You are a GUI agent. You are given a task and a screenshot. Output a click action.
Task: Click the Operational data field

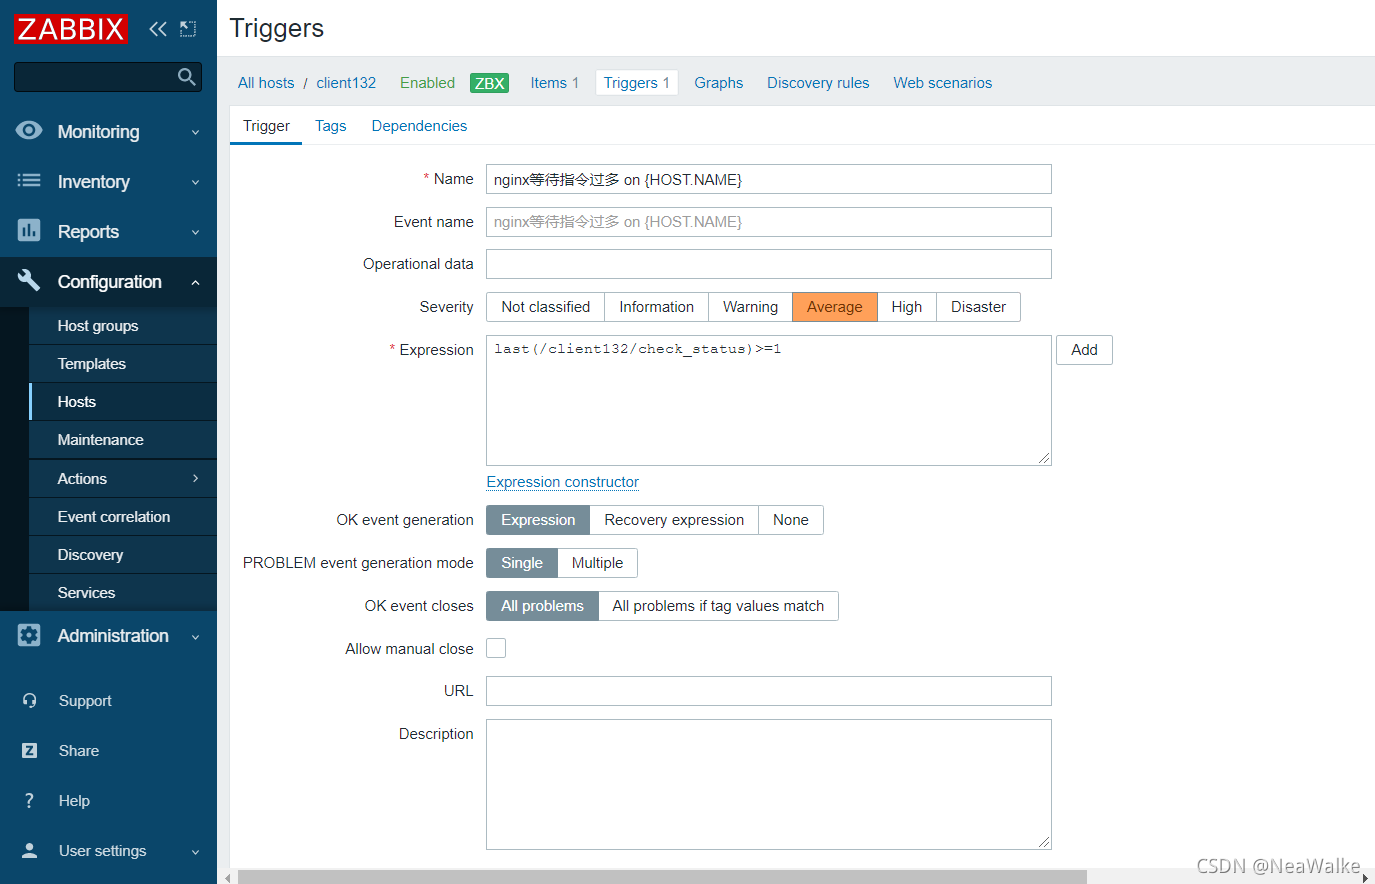point(769,264)
